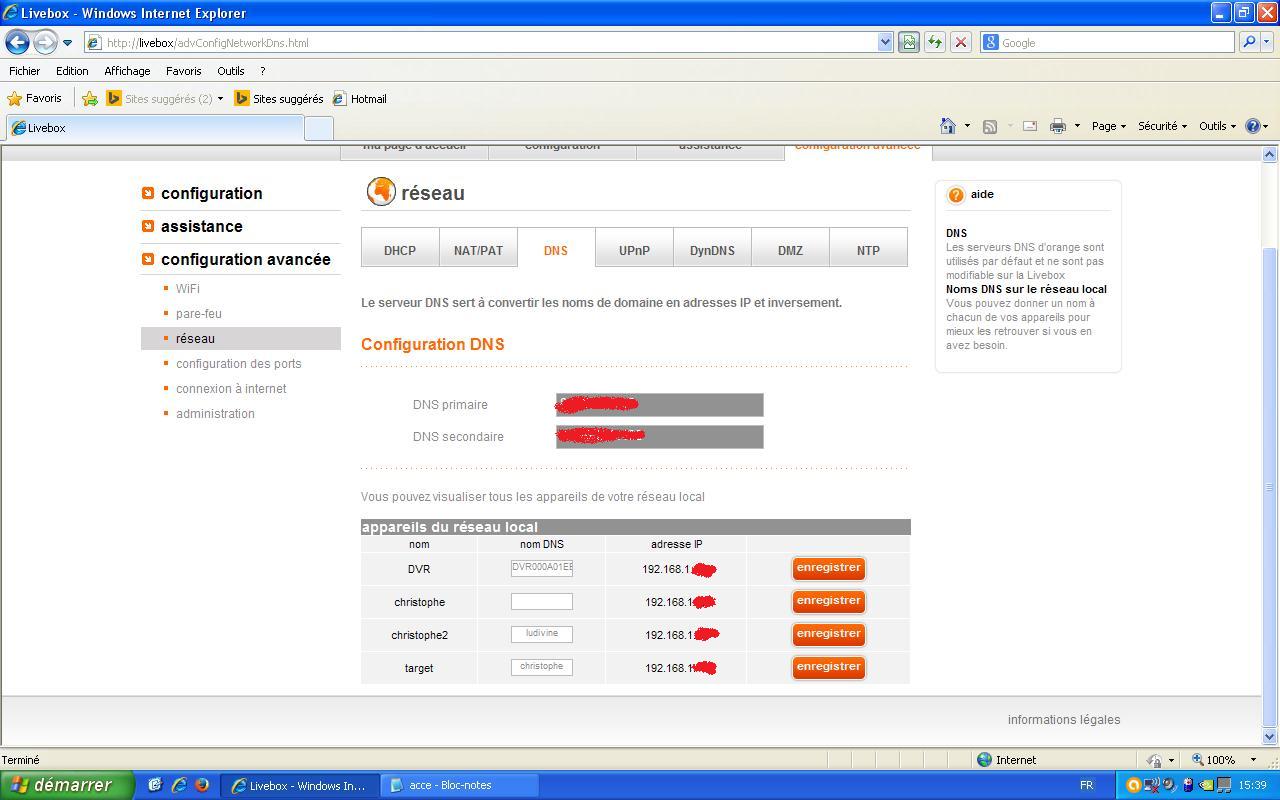This screenshot has width=1280, height=800.
Task: Open the WiFi settings link
Action: tap(187, 288)
